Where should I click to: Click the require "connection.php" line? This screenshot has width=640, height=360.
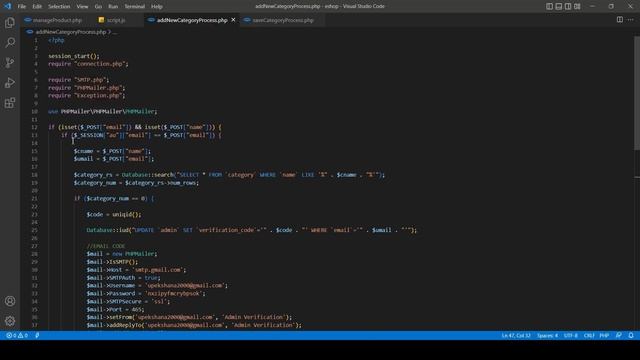click(x=88, y=64)
